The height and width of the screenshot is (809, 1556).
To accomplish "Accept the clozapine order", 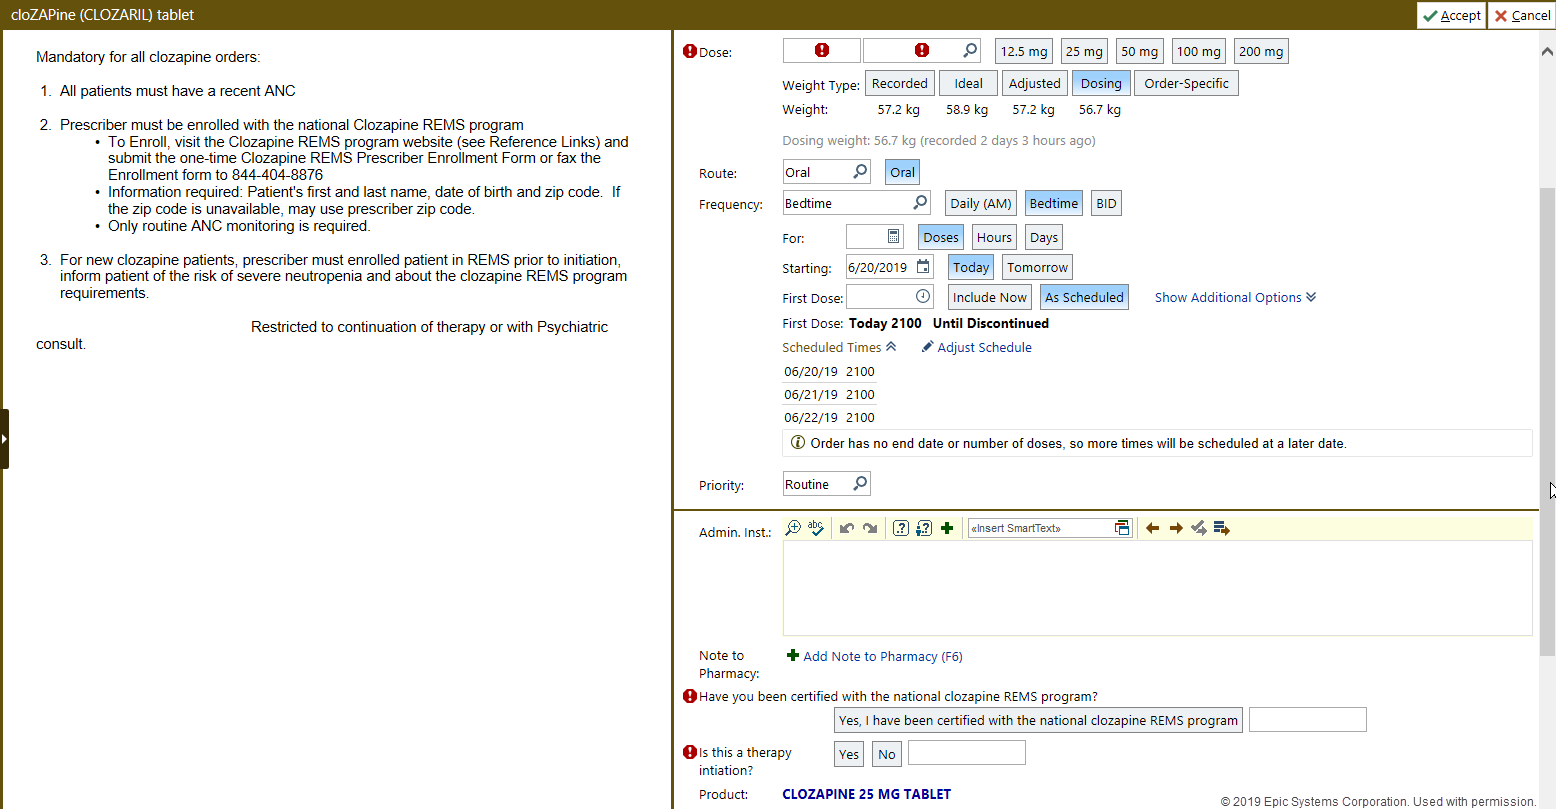I will click(1451, 15).
